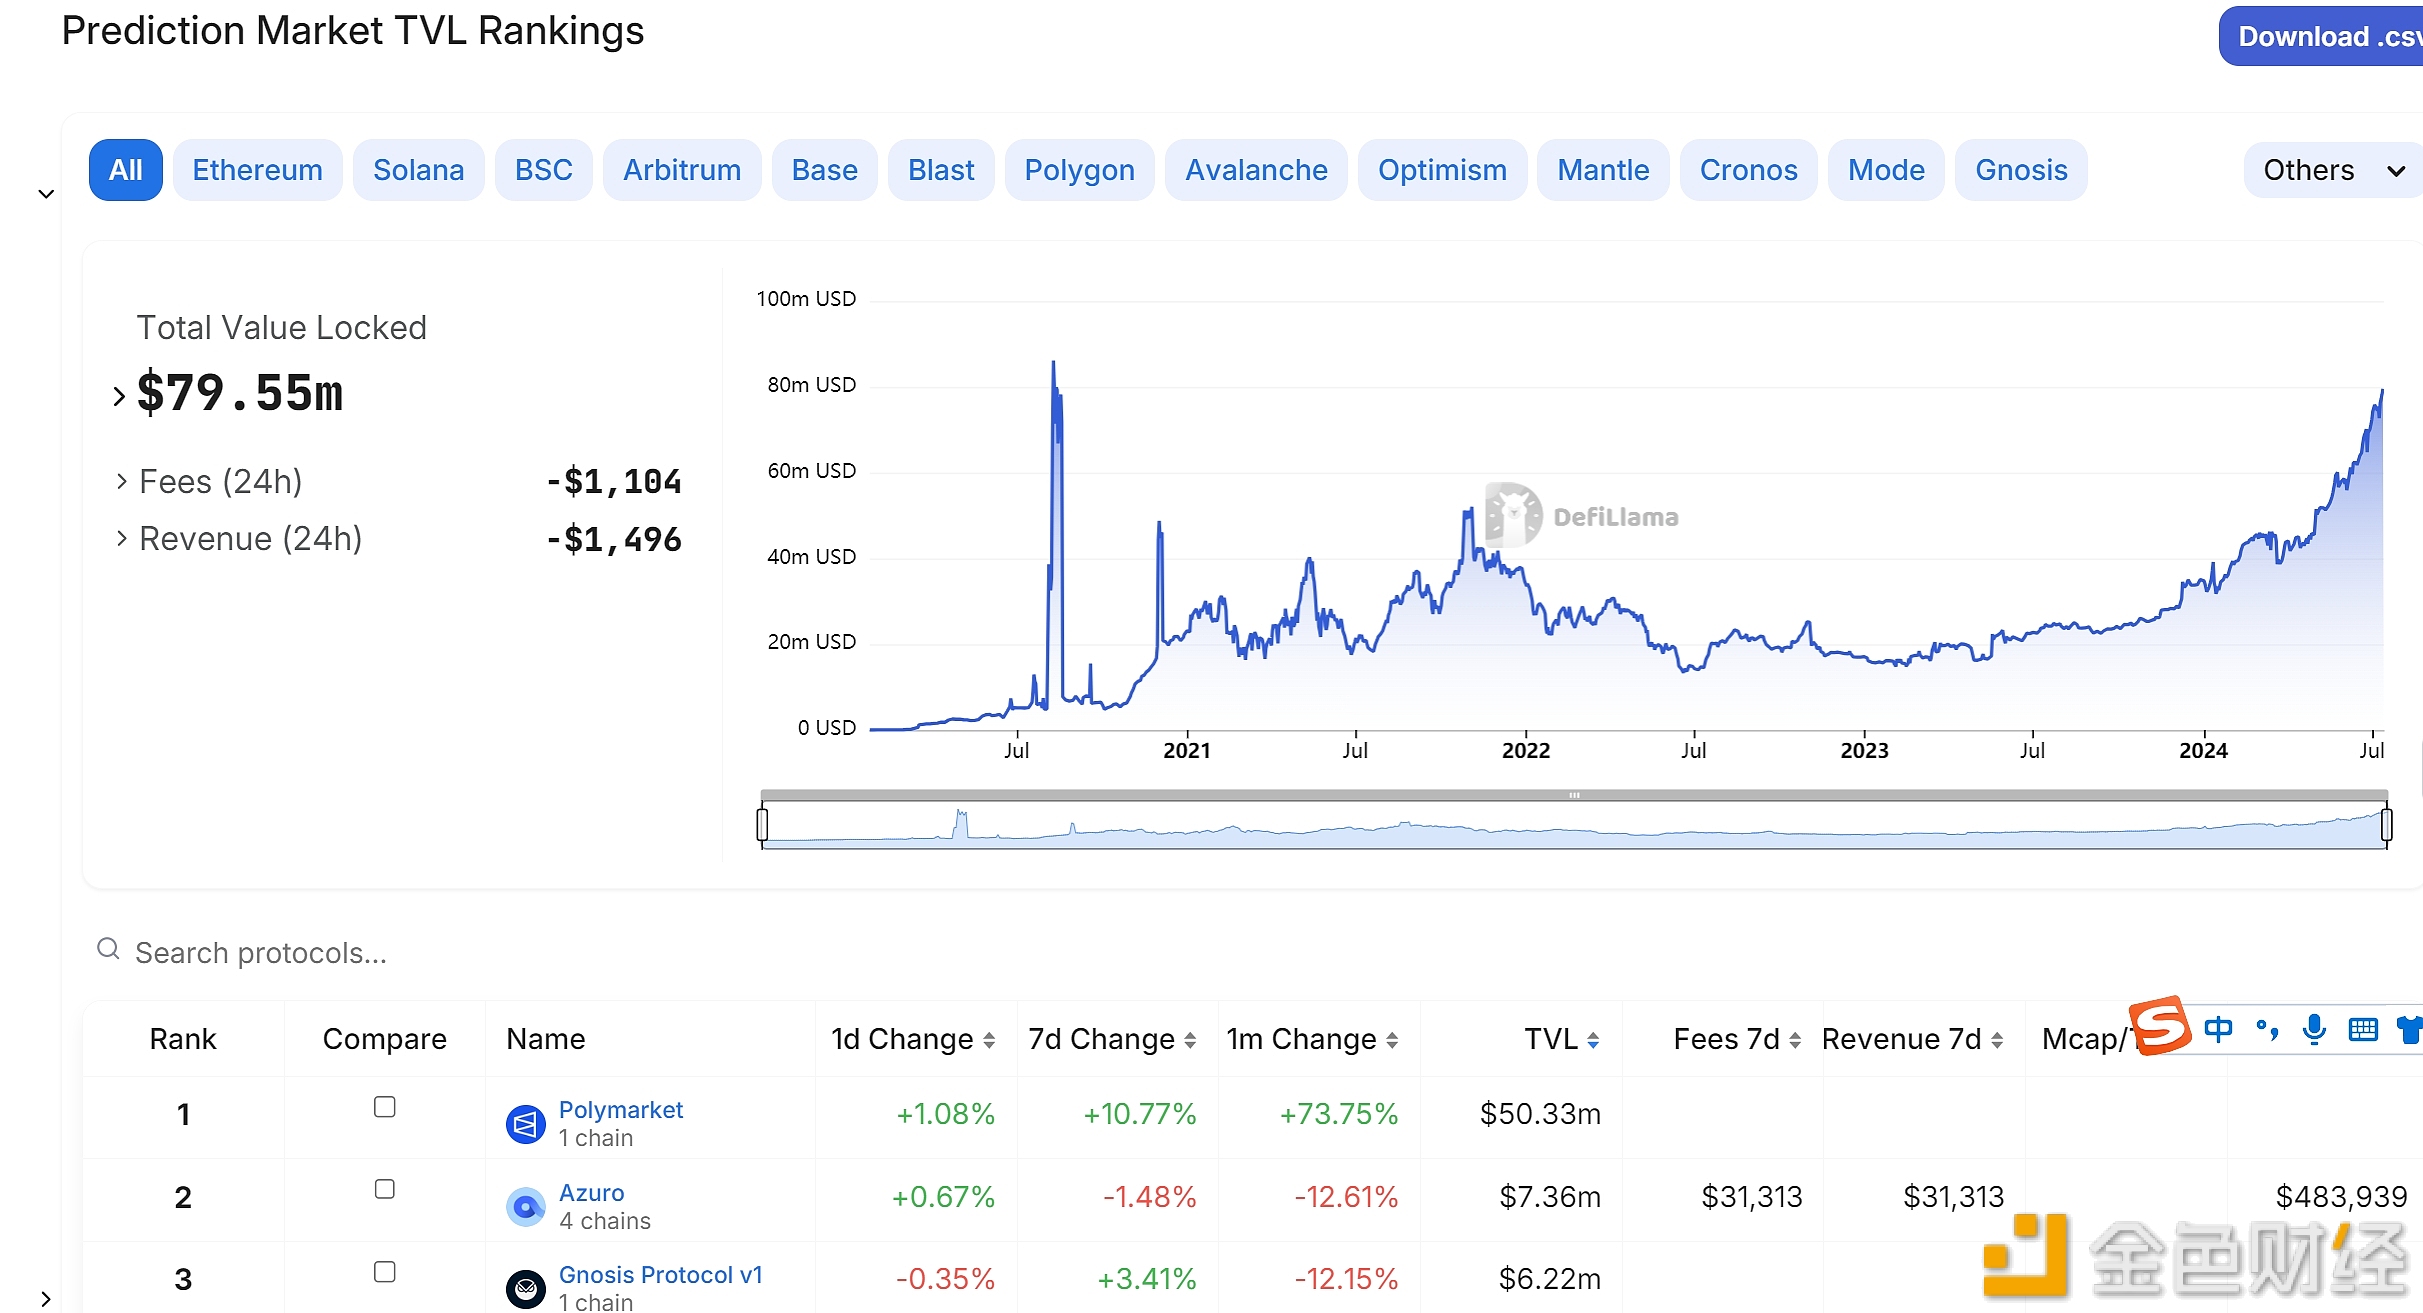Click the chart range right handle
Image resolution: width=2423 pixels, height=1313 pixels.
2387,825
